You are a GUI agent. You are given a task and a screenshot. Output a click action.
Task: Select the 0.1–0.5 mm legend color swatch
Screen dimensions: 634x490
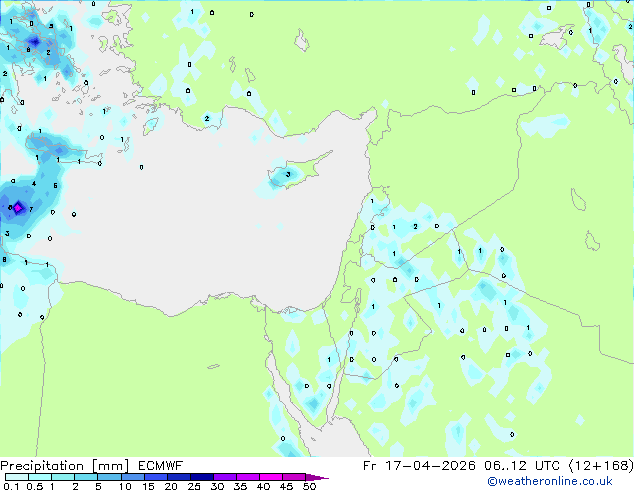tap(17, 477)
